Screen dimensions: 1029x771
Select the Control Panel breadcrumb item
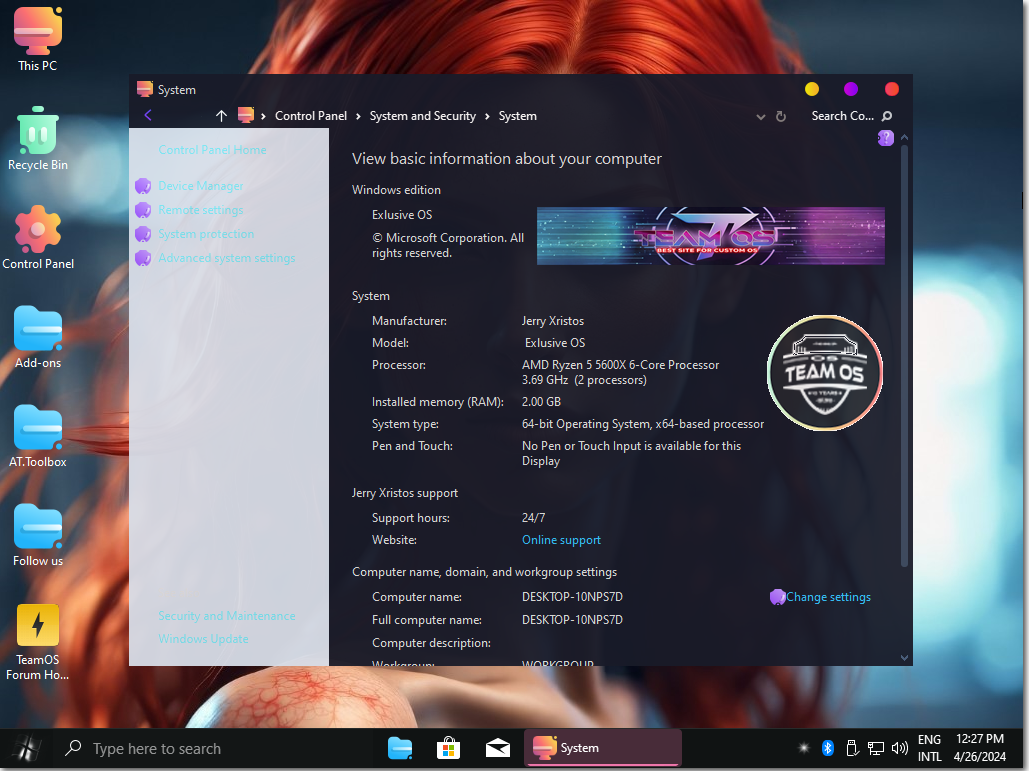coord(311,116)
